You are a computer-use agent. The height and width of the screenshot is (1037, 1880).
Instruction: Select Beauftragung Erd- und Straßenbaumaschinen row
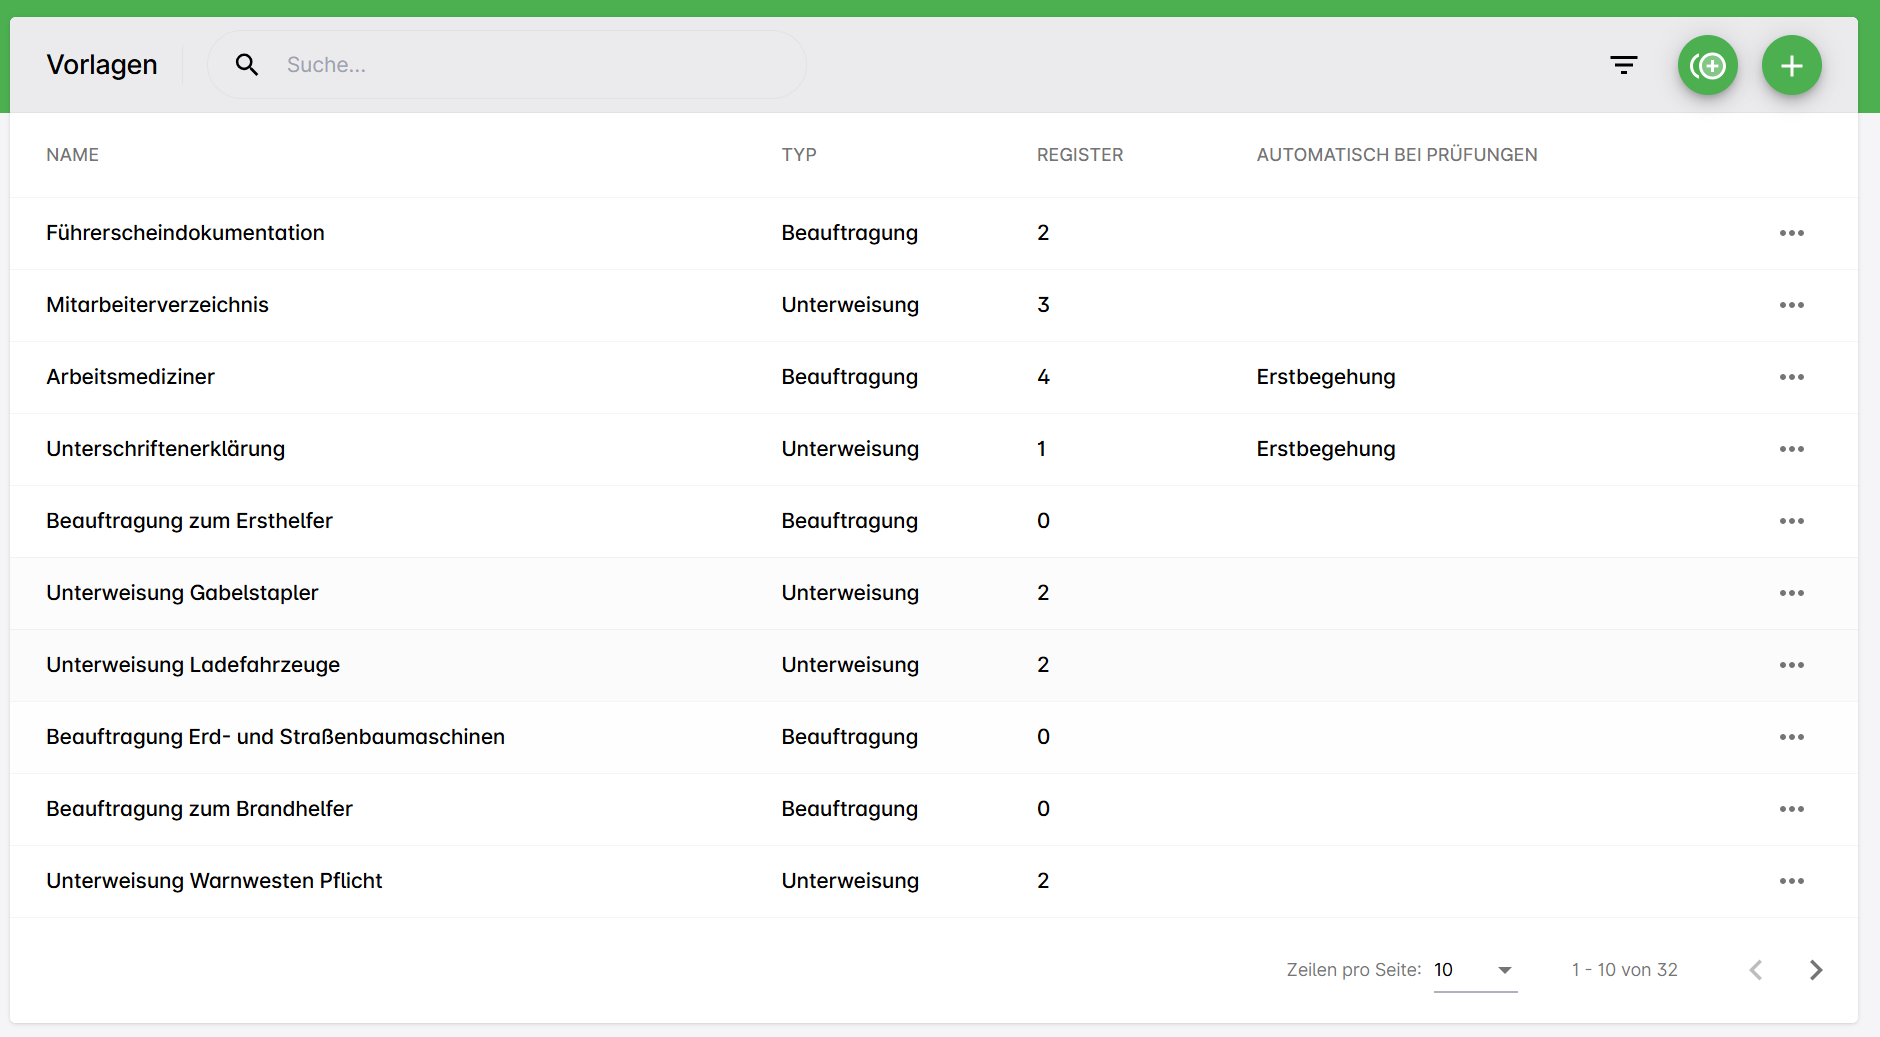pyautogui.click(x=275, y=737)
